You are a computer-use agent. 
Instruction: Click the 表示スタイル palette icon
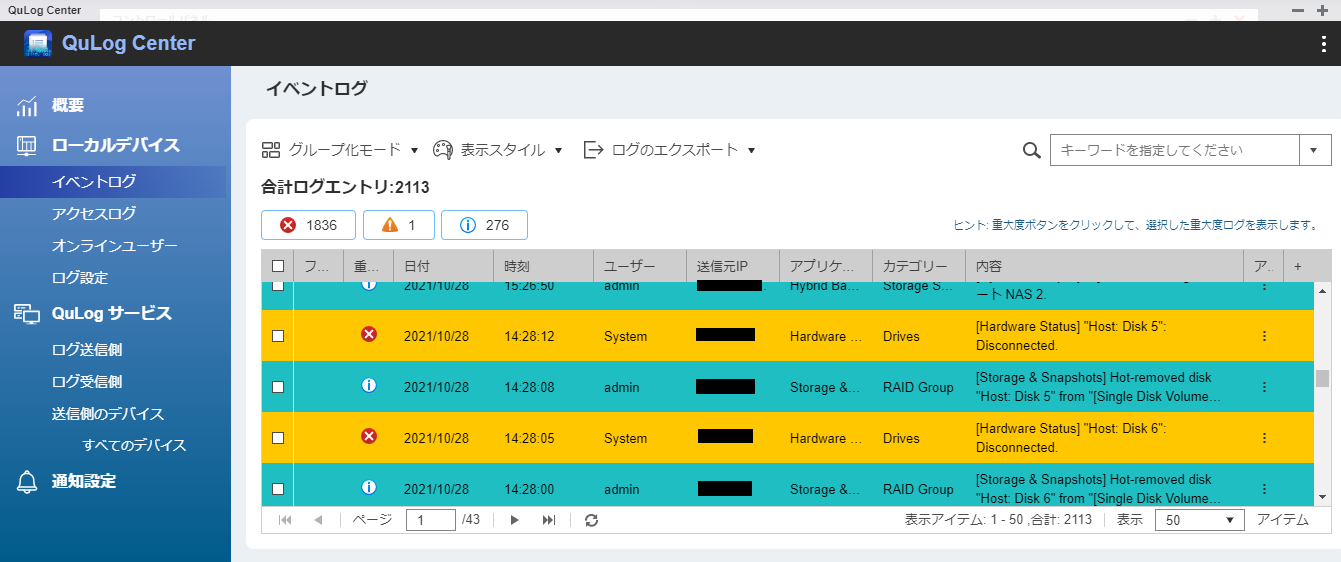coord(443,150)
